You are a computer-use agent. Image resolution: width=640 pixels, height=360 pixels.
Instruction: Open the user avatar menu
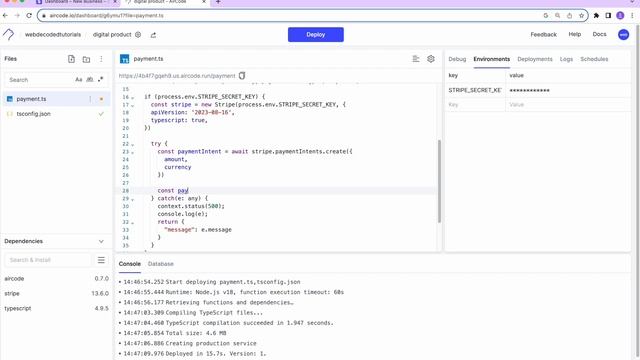[623, 35]
